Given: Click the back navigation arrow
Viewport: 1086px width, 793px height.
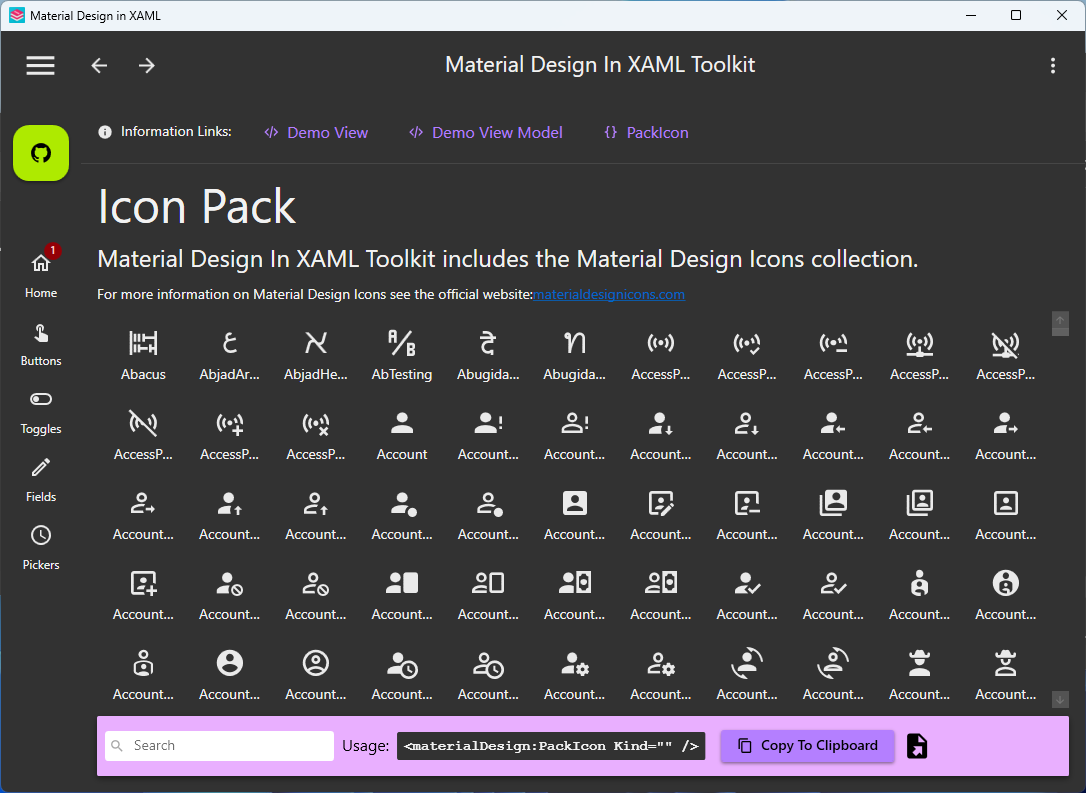Looking at the screenshot, I should pyautogui.click(x=98, y=65).
